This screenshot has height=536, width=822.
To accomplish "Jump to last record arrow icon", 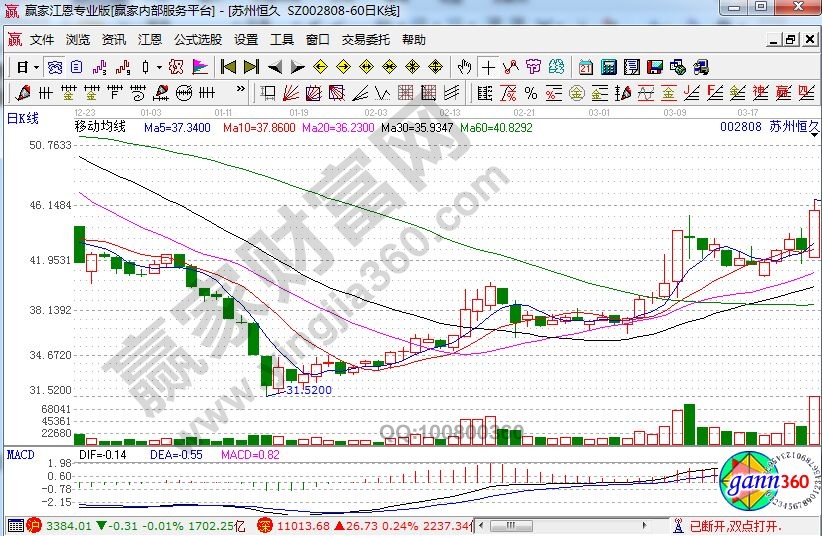I will 251,67.
